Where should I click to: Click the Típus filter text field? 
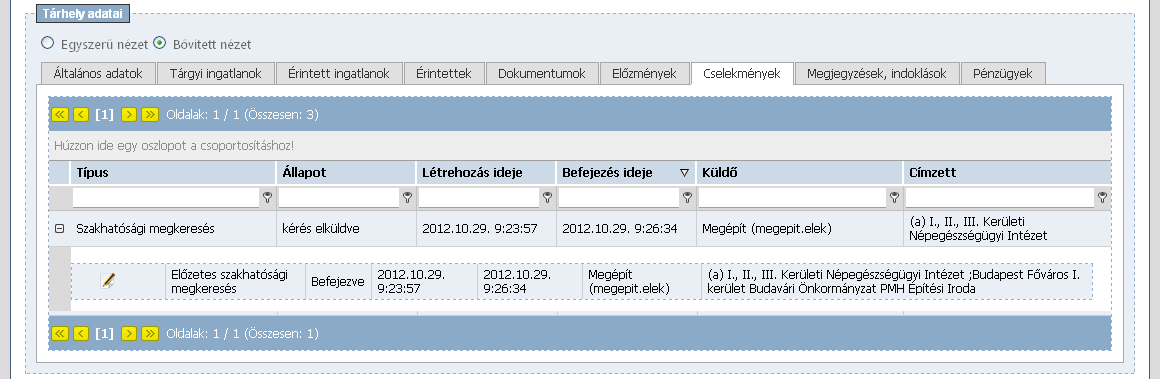coord(166,198)
